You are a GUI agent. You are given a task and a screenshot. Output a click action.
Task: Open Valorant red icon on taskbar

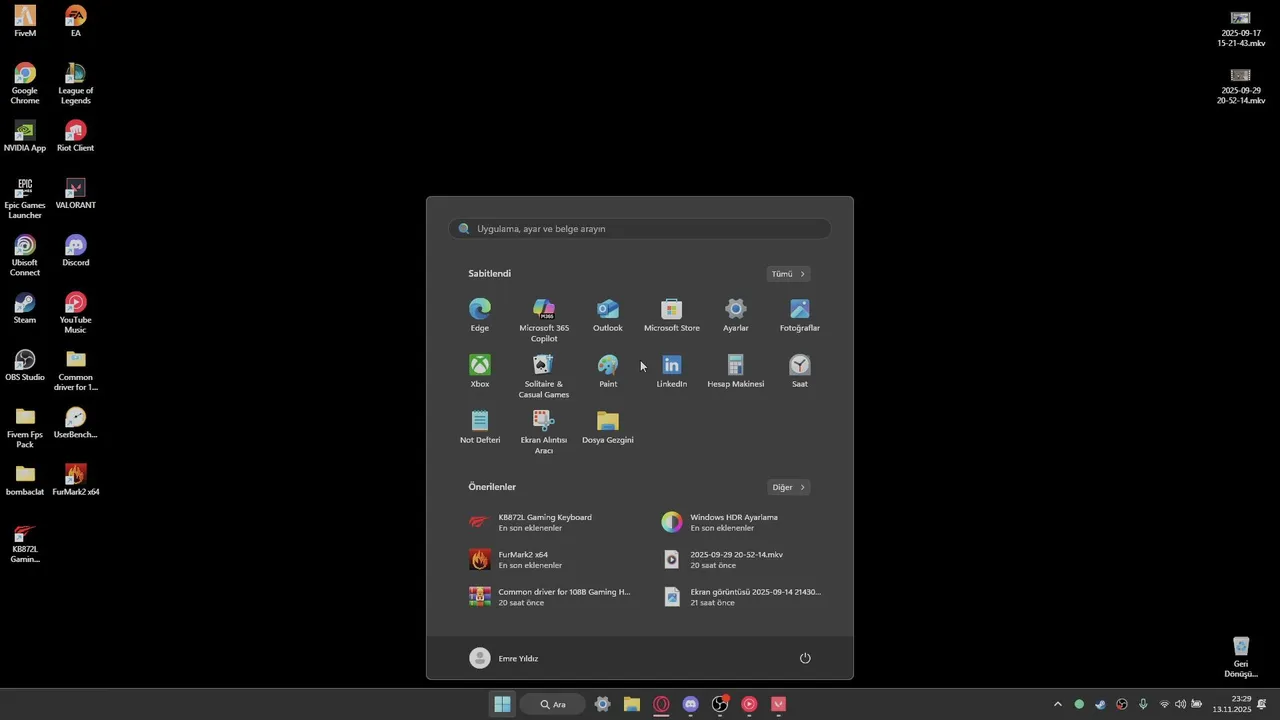point(778,704)
